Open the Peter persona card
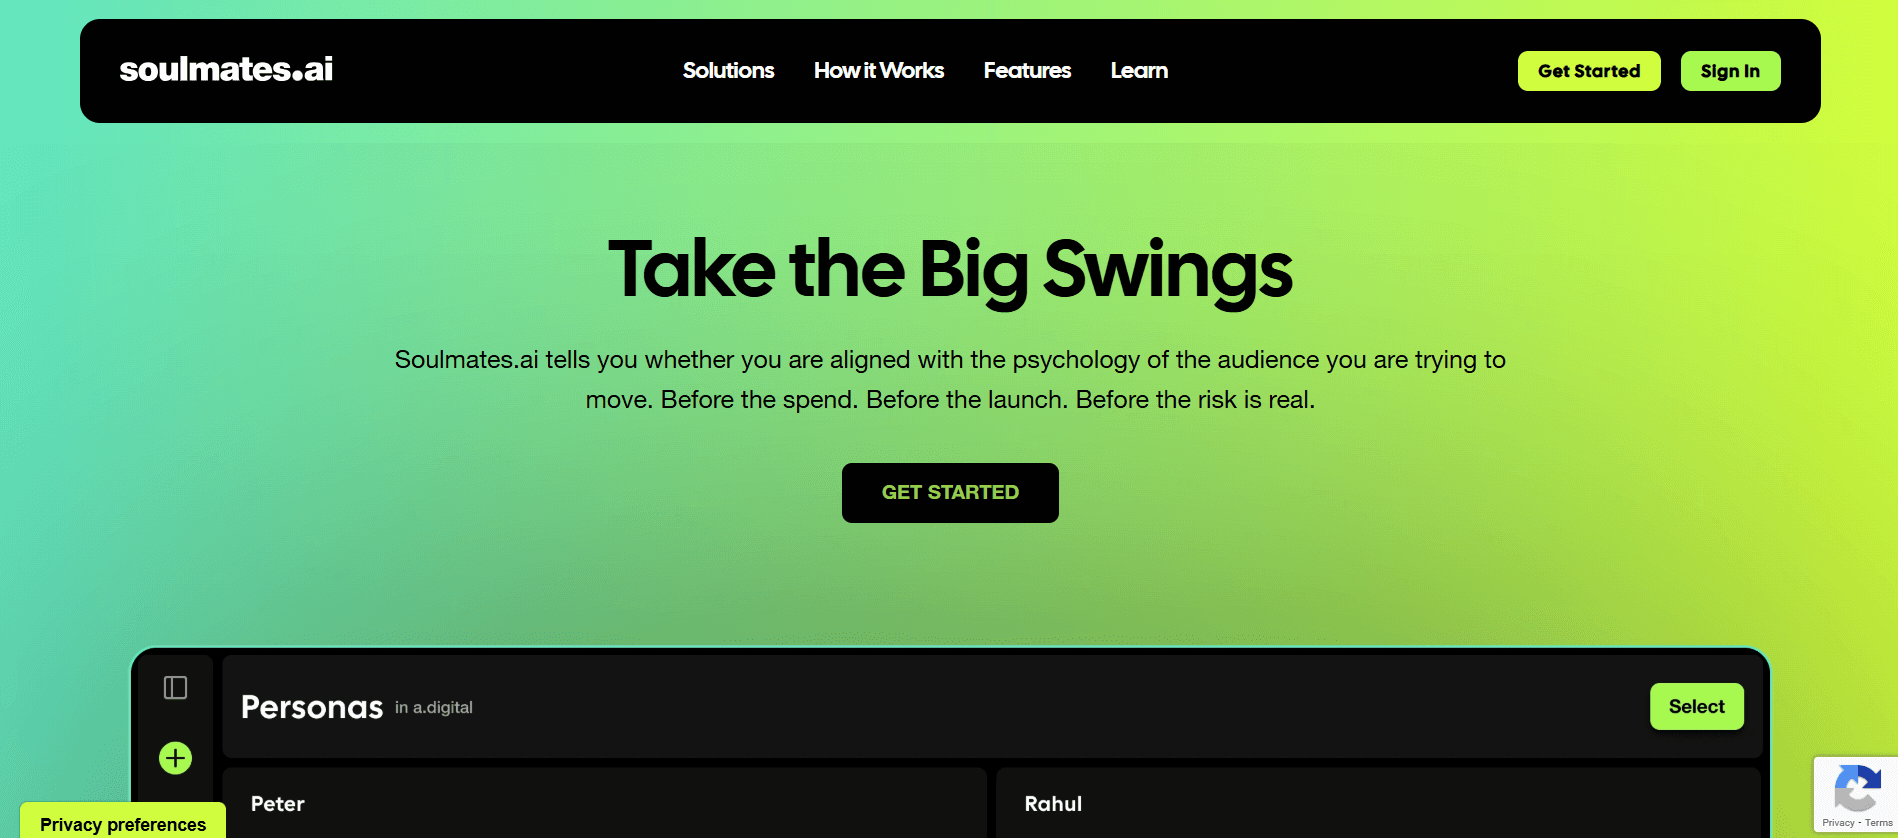This screenshot has height=838, width=1898. (604, 804)
